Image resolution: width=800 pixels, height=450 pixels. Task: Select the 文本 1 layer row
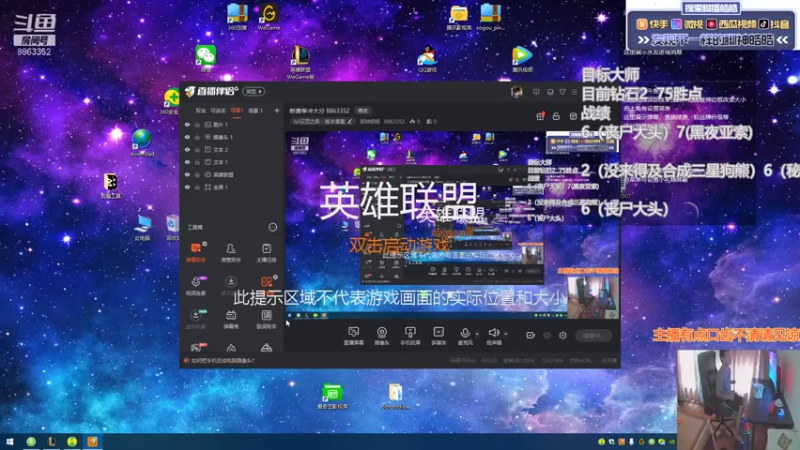232,162
